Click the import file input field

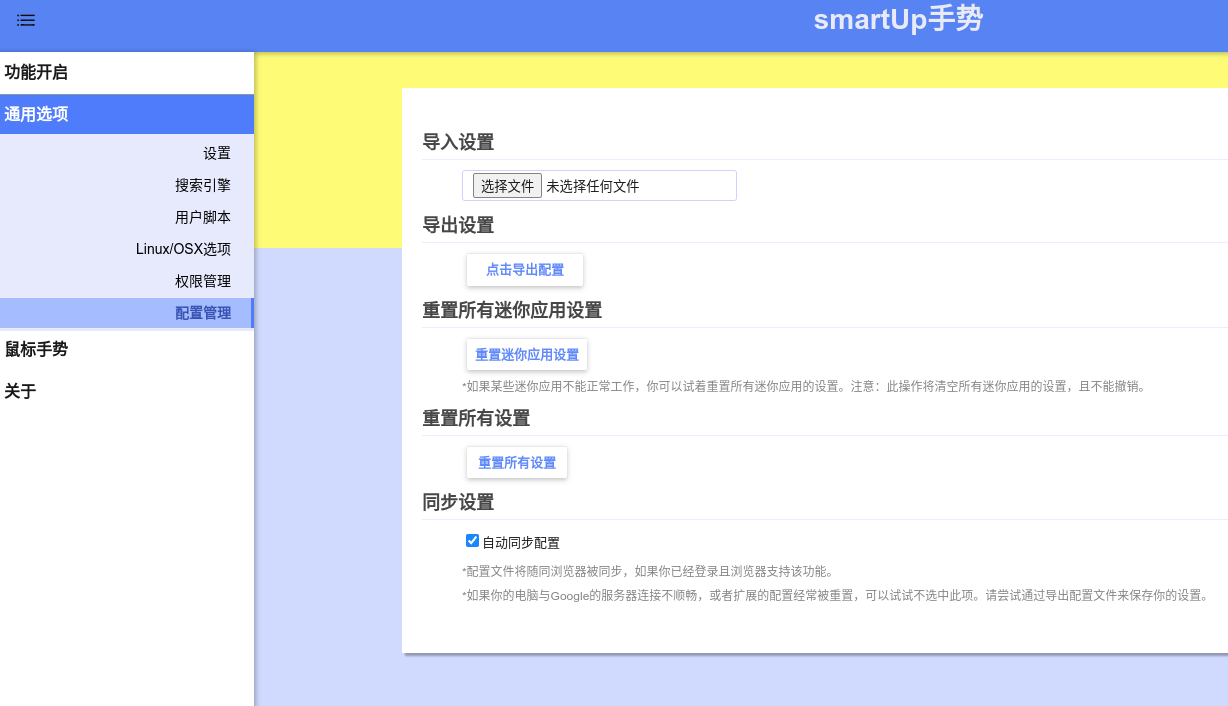599,186
